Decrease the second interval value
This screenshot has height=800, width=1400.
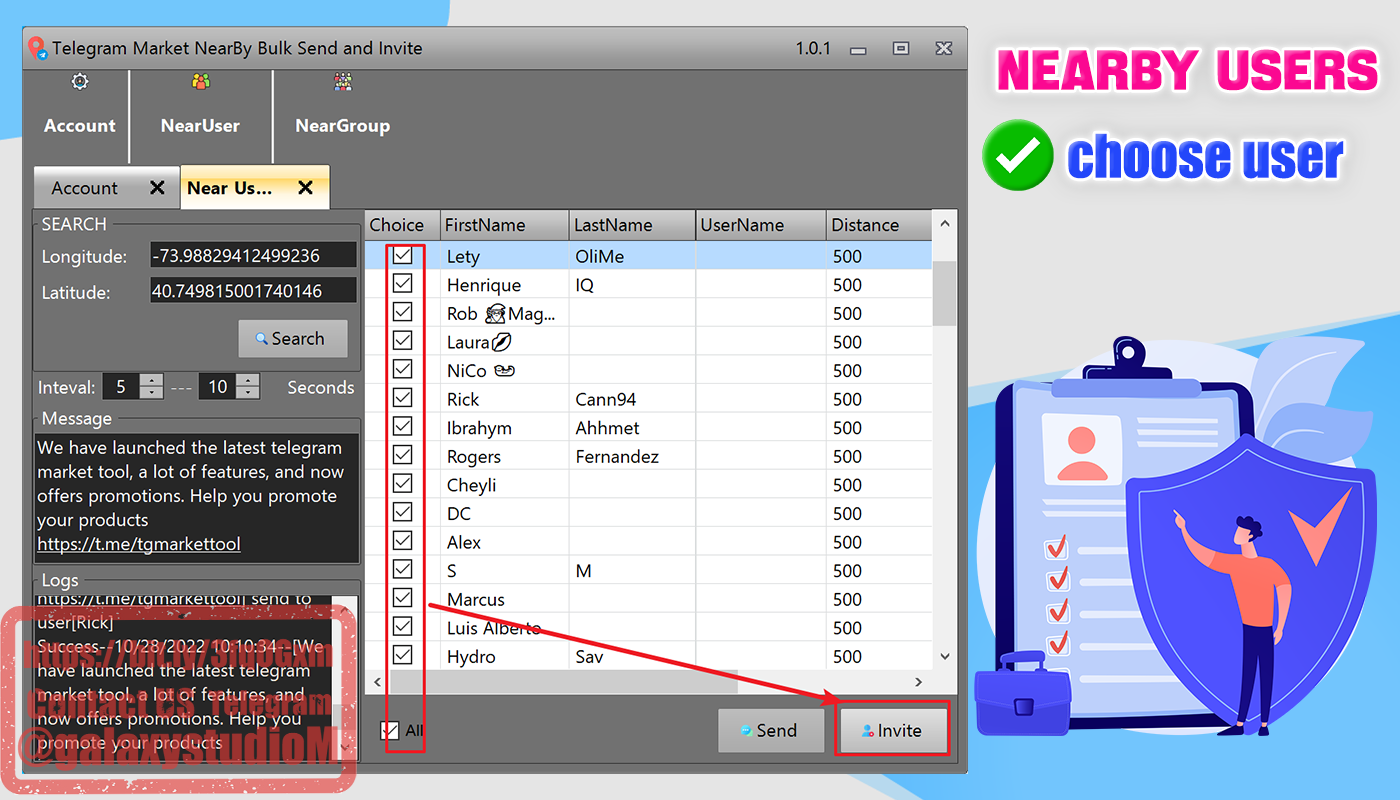248,393
